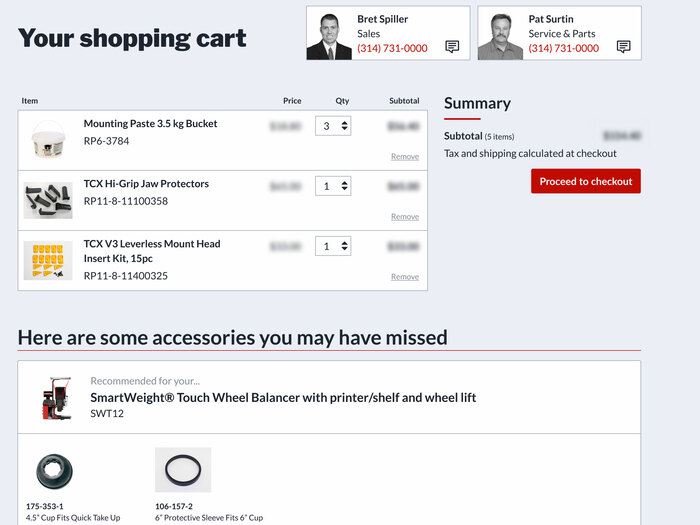Open chat with Bret Spiller
Image resolution: width=700 pixels, height=525 pixels.
click(452, 47)
